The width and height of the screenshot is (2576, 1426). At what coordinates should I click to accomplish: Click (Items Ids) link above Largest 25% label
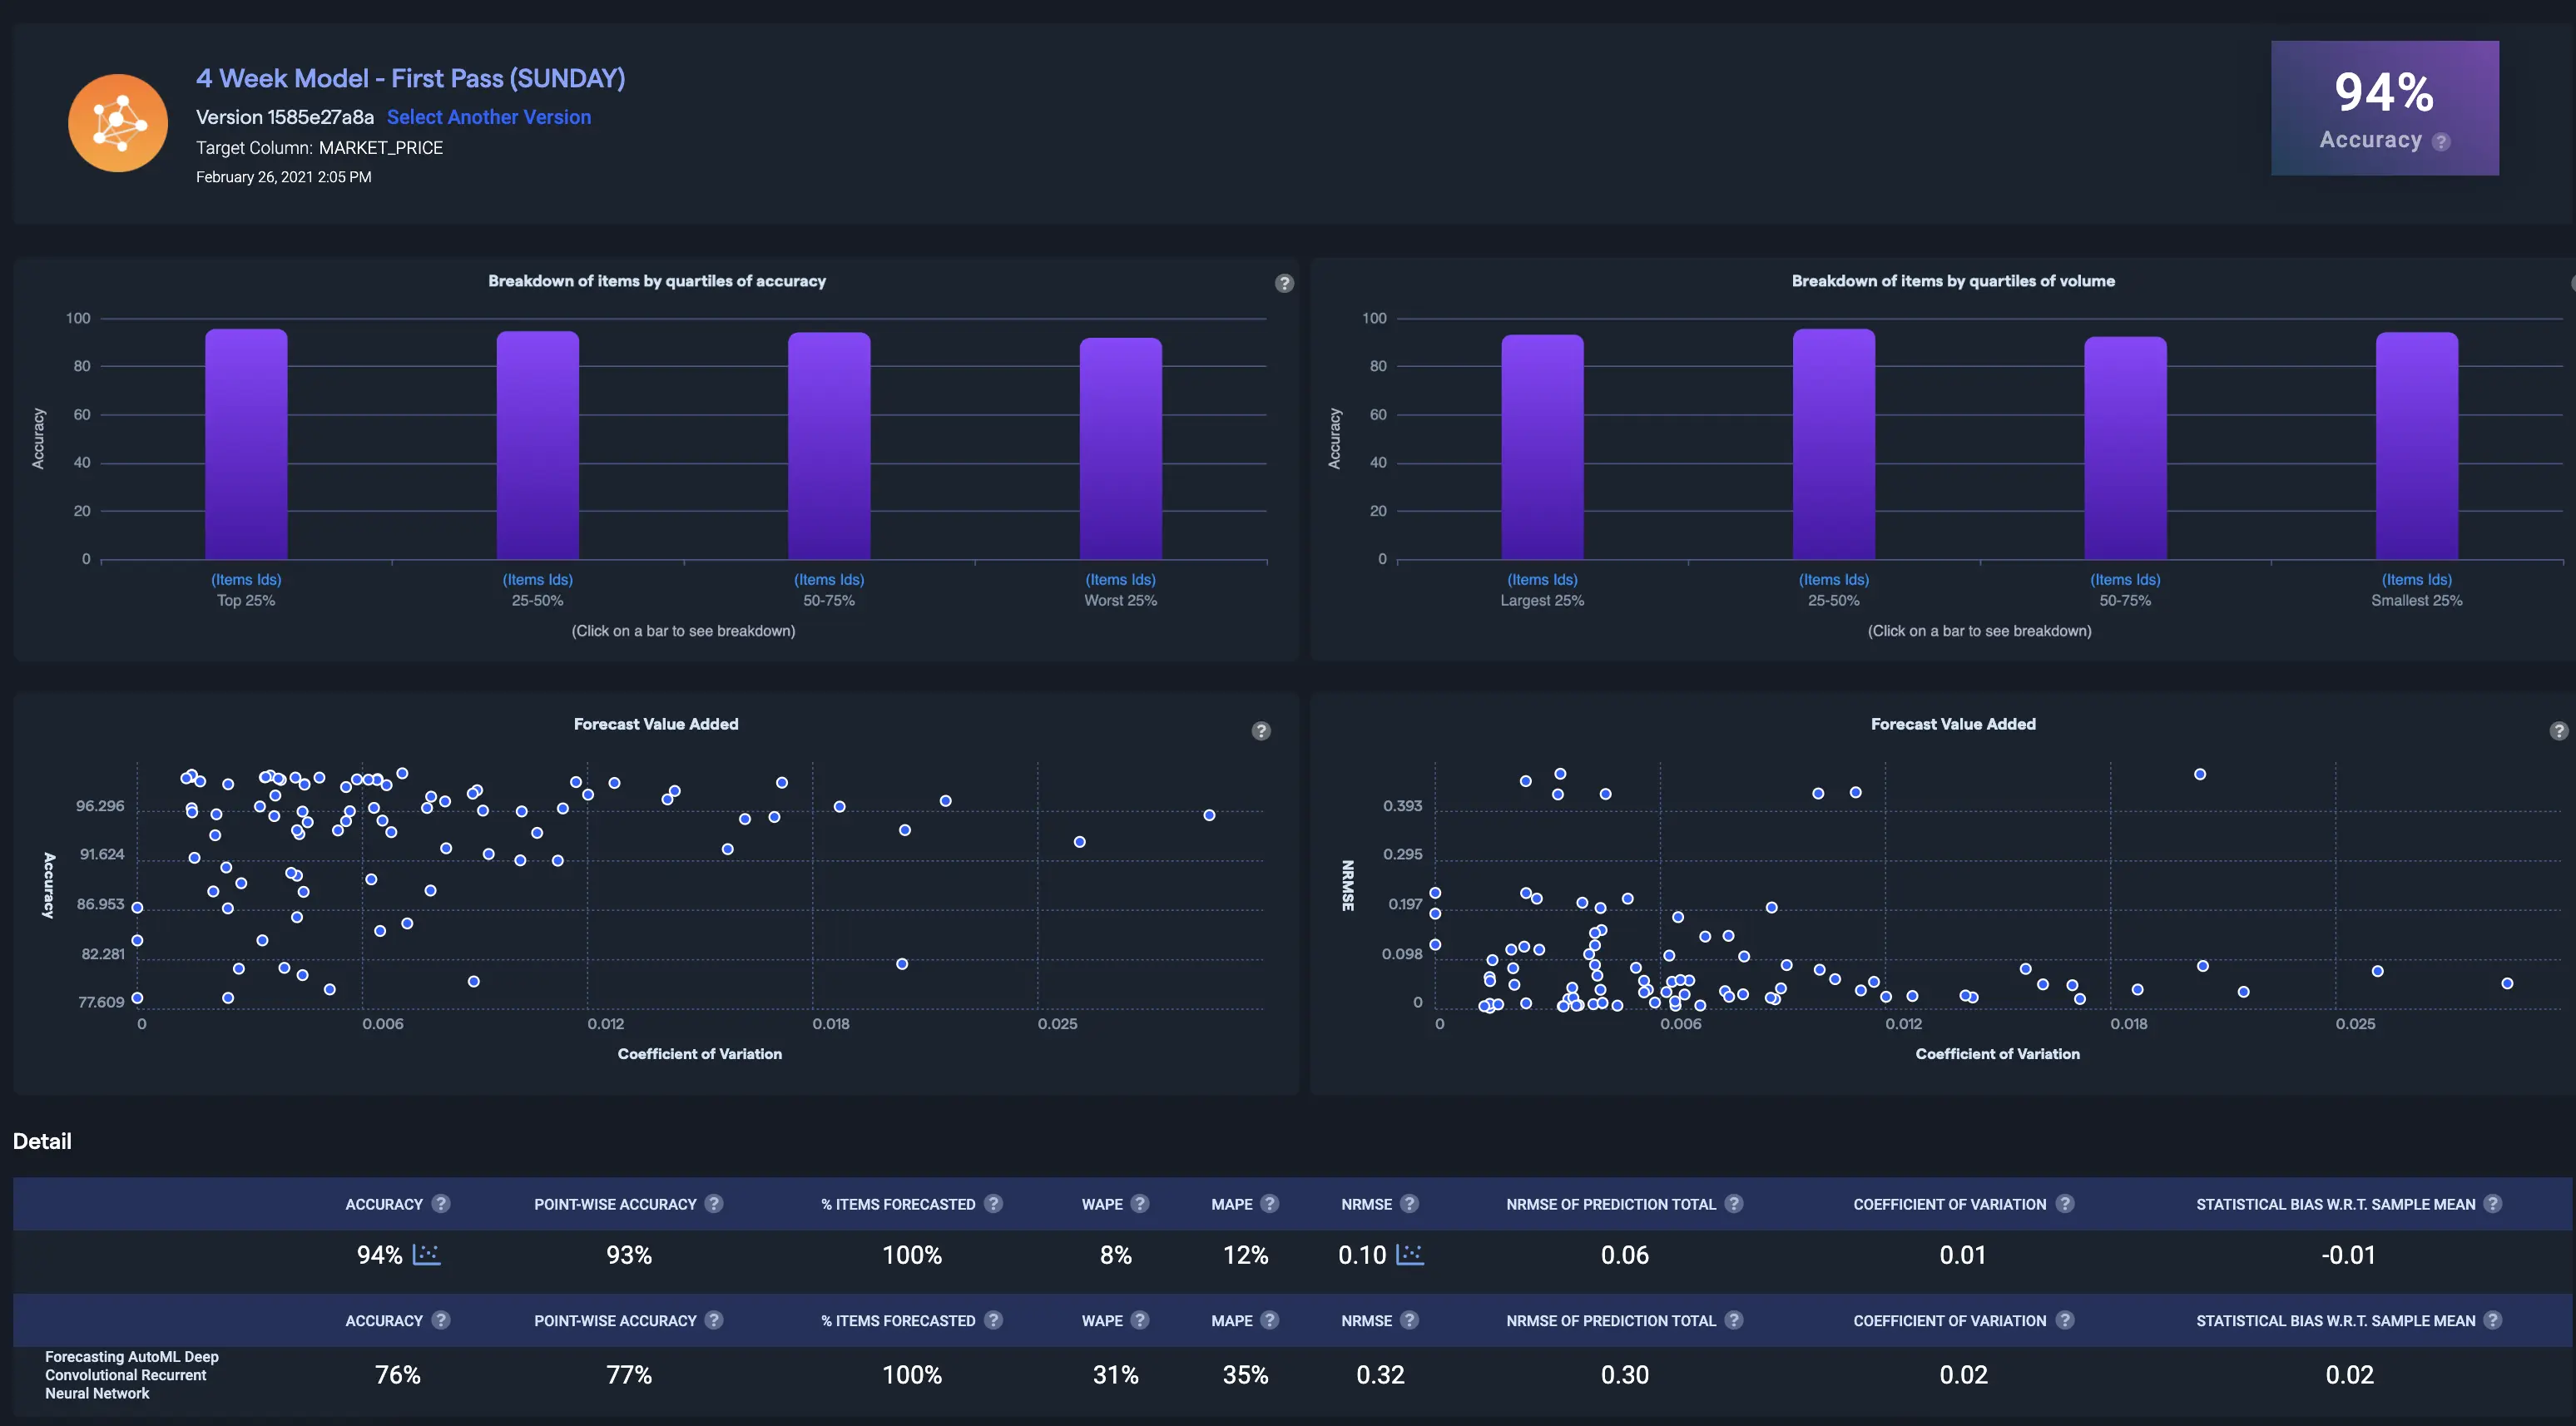tap(1542, 580)
